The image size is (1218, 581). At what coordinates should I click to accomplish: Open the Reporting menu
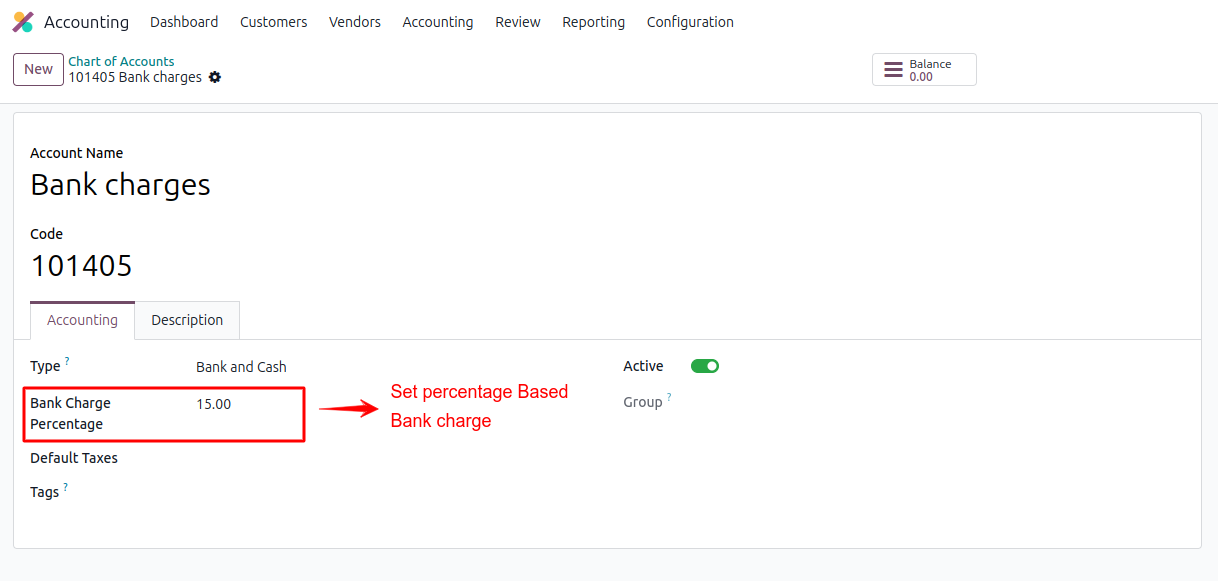click(x=593, y=22)
